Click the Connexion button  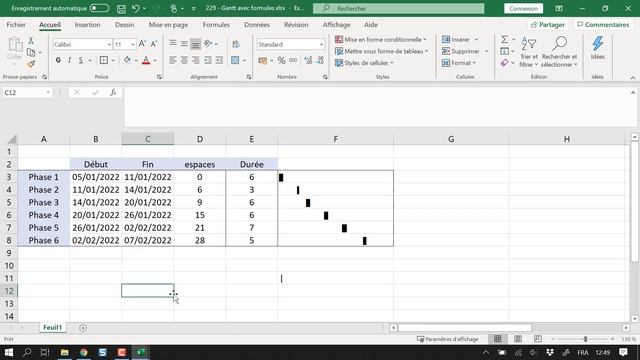point(523,8)
